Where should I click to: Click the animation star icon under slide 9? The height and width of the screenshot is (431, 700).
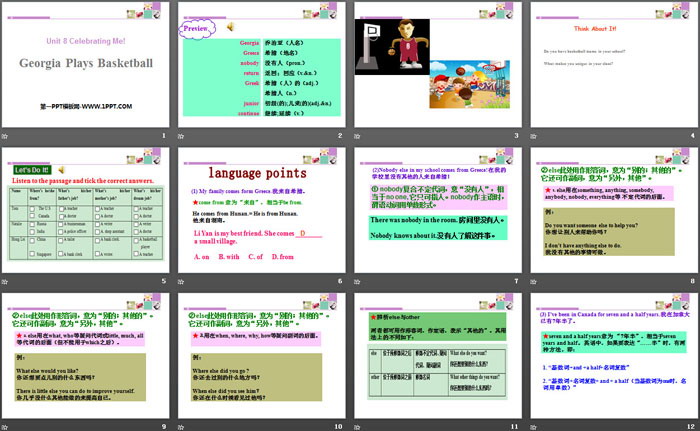point(5,427)
